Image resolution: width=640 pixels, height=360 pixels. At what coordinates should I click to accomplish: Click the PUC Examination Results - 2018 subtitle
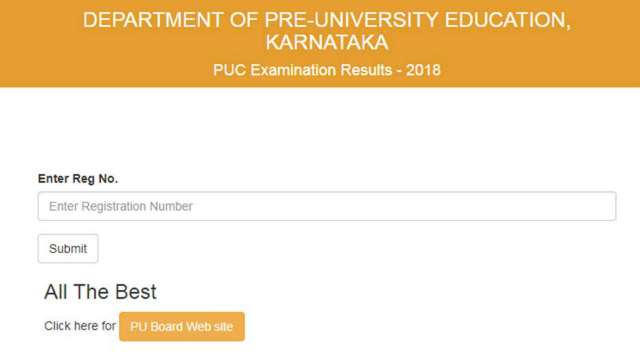click(327, 70)
